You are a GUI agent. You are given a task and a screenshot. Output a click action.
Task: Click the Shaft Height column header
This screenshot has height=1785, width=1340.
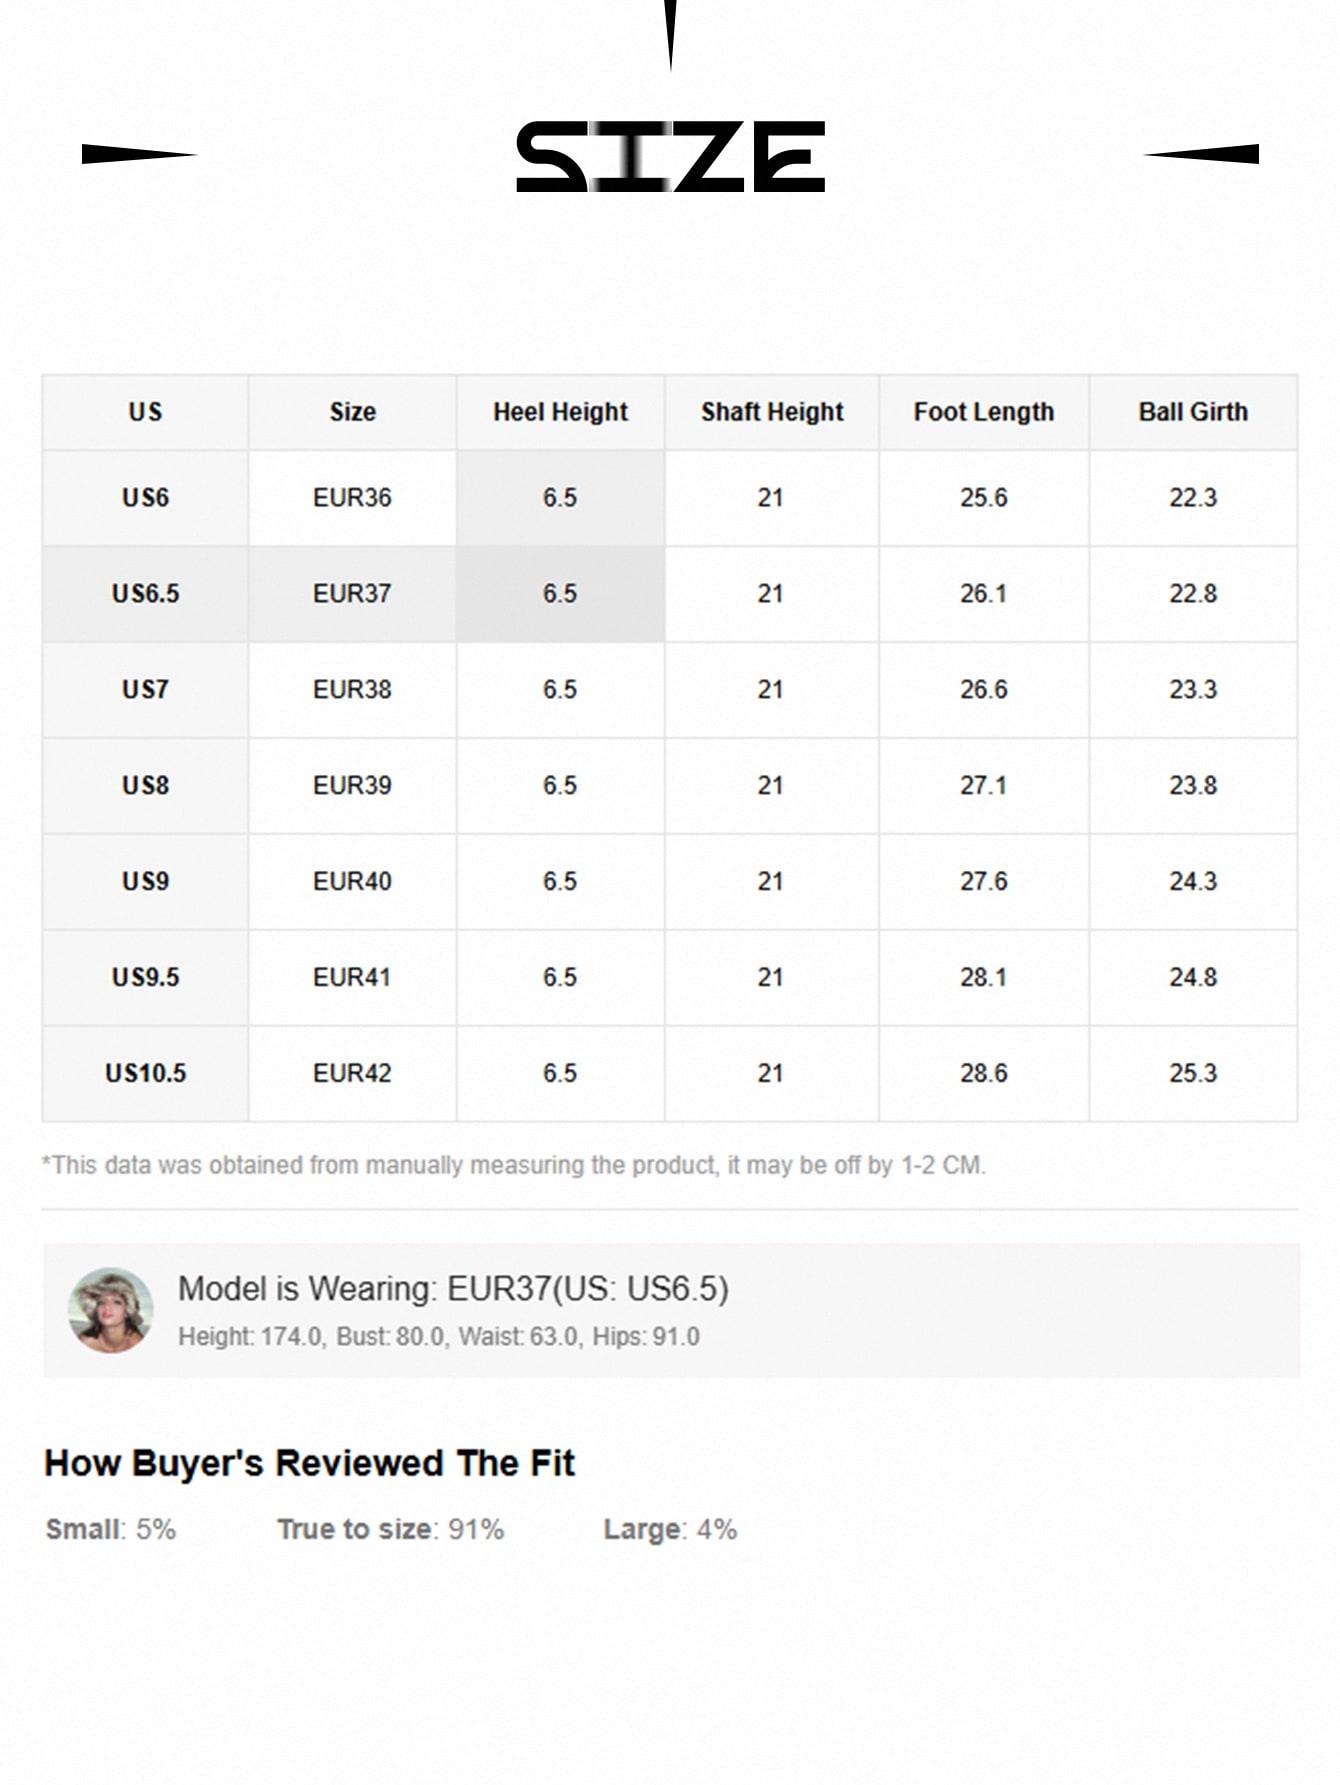772,412
